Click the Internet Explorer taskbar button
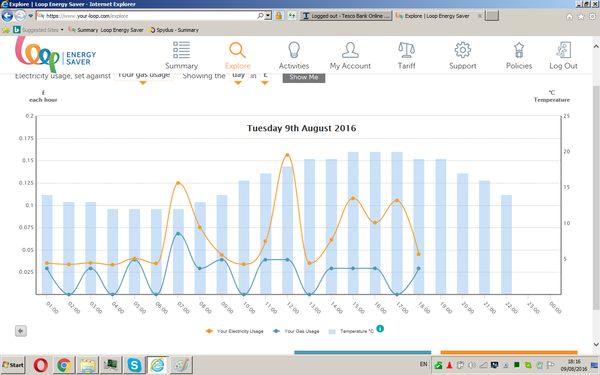 pyautogui.click(x=158, y=365)
